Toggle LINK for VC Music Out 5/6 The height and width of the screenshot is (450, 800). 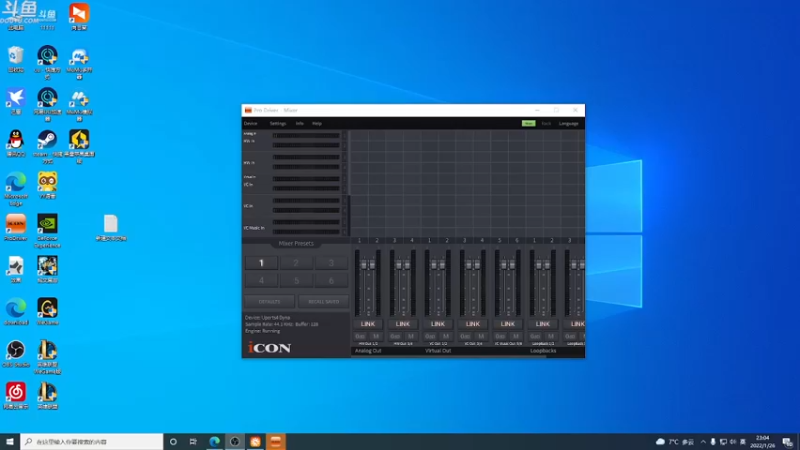point(508,324)
